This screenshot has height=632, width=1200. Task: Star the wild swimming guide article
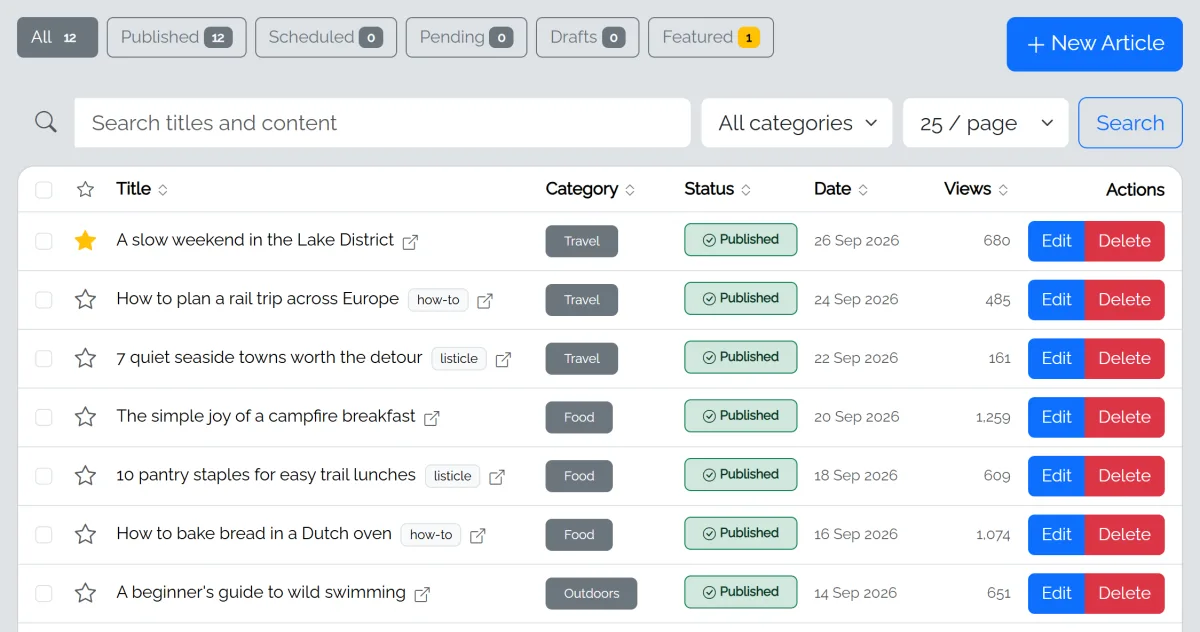coord(86,593)
